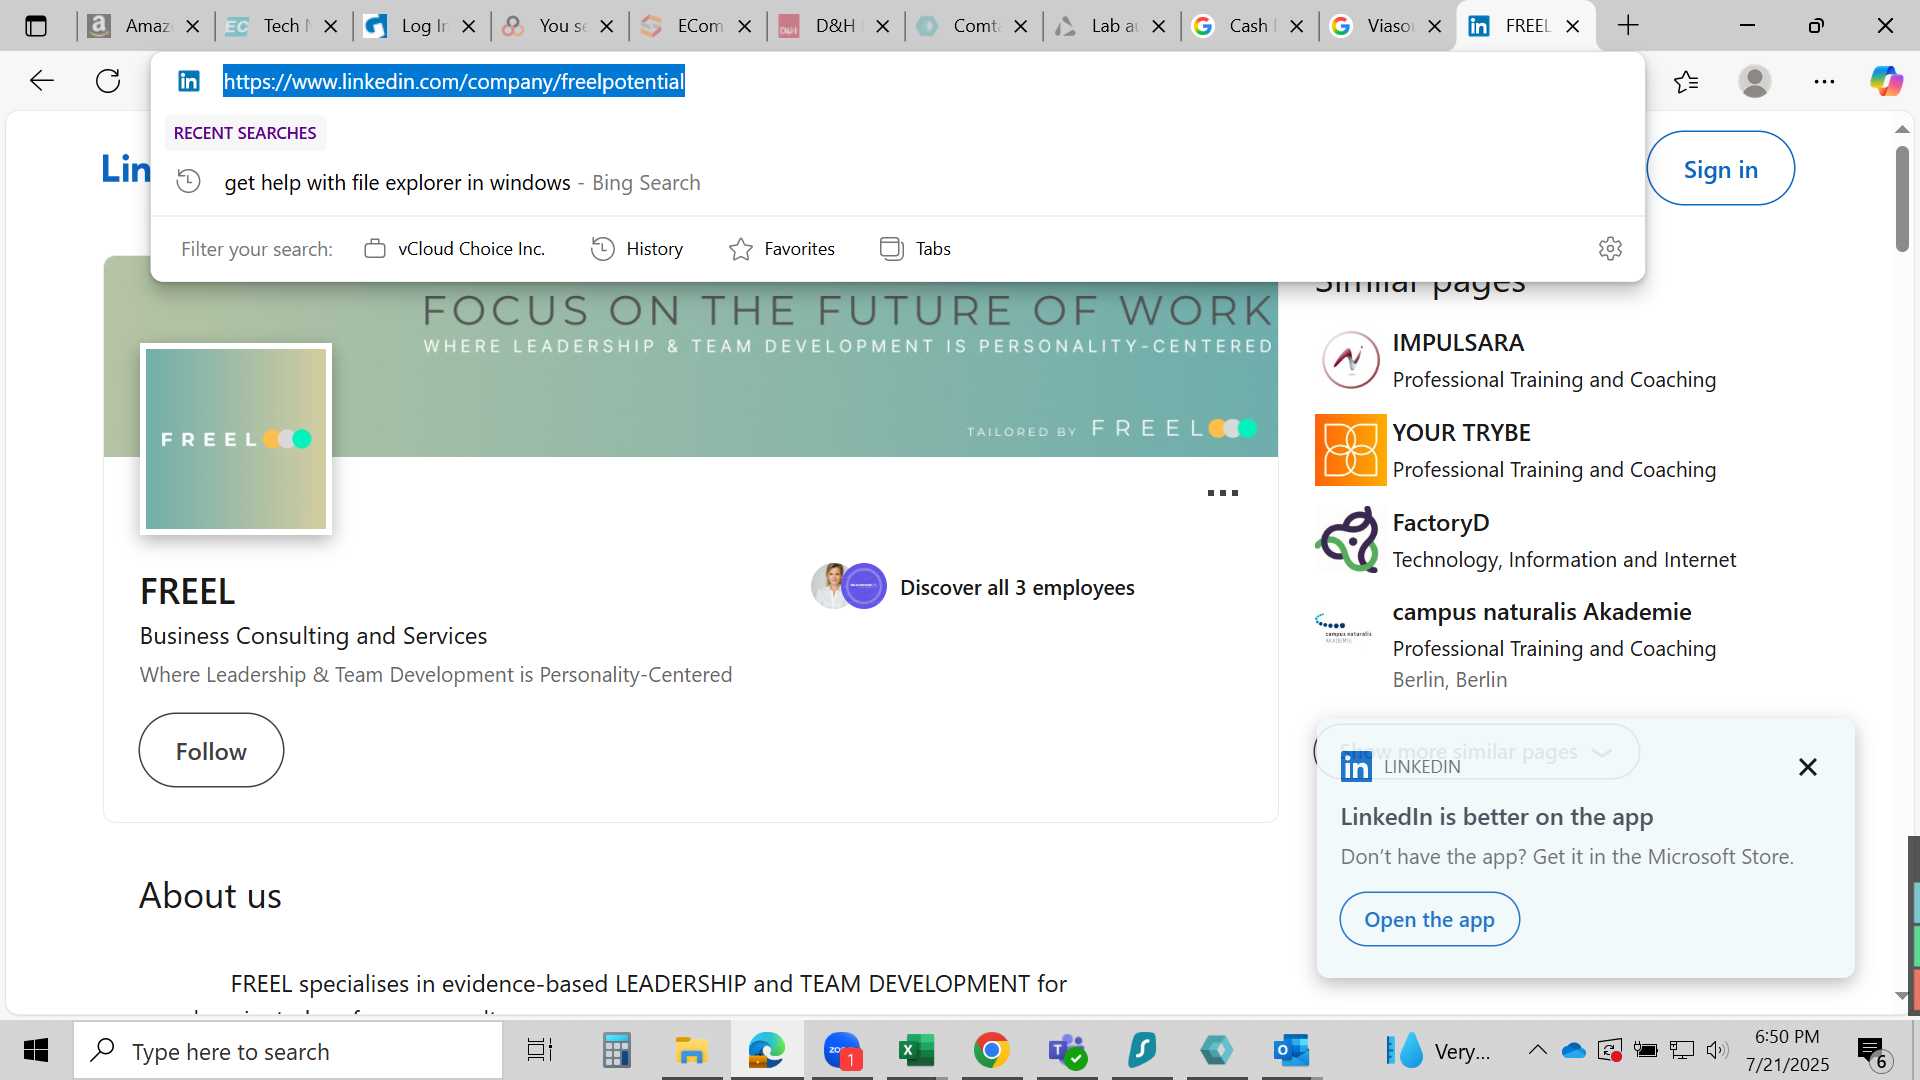Viewport: 1920px width, 1080px height.
Task: Open the volume control in tray
Action: (1718, 1050)
